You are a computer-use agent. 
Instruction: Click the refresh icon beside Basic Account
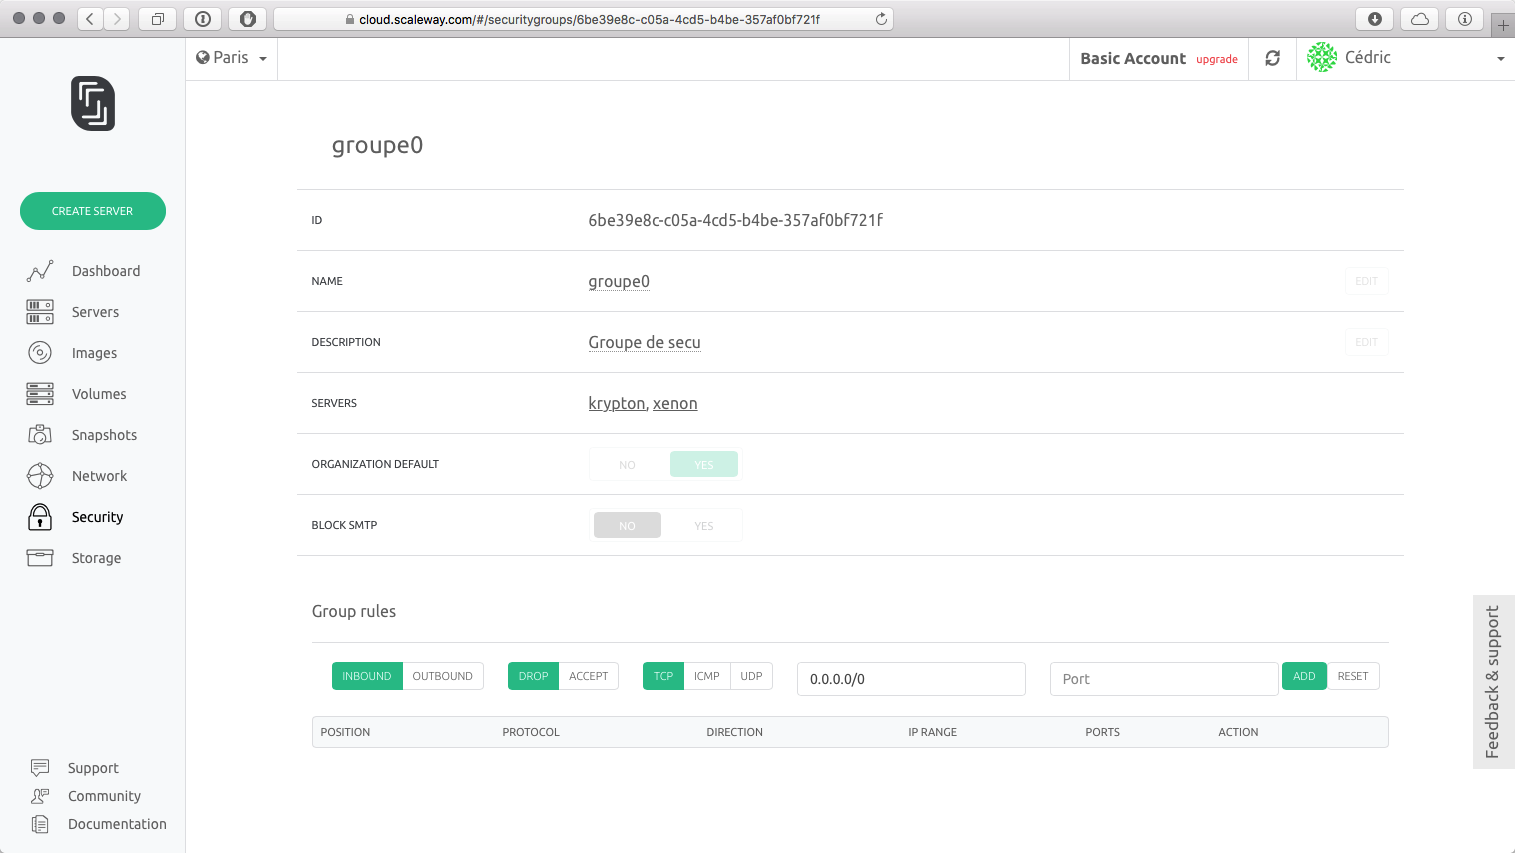pyautogui.click(x=1272, y=59)
